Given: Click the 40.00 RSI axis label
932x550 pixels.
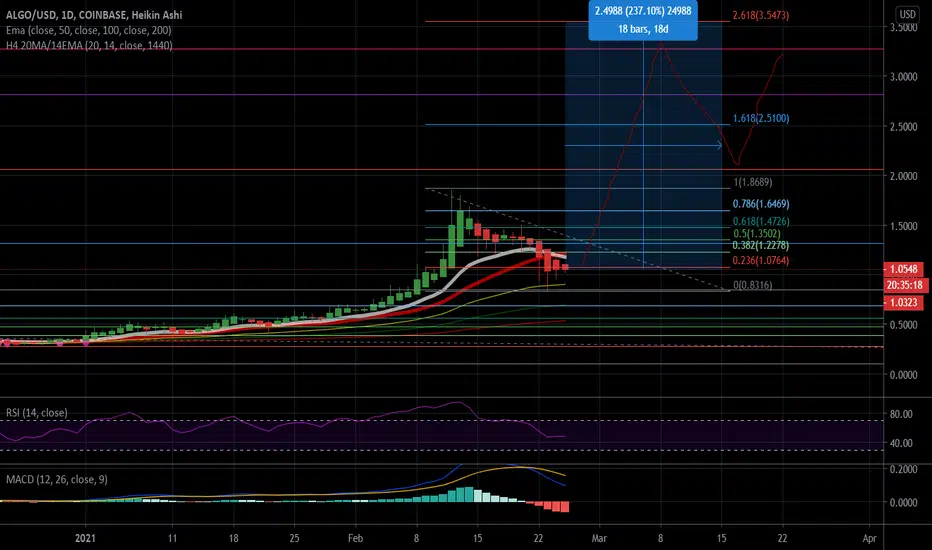Looking at the screenshot, I should 900,443.
